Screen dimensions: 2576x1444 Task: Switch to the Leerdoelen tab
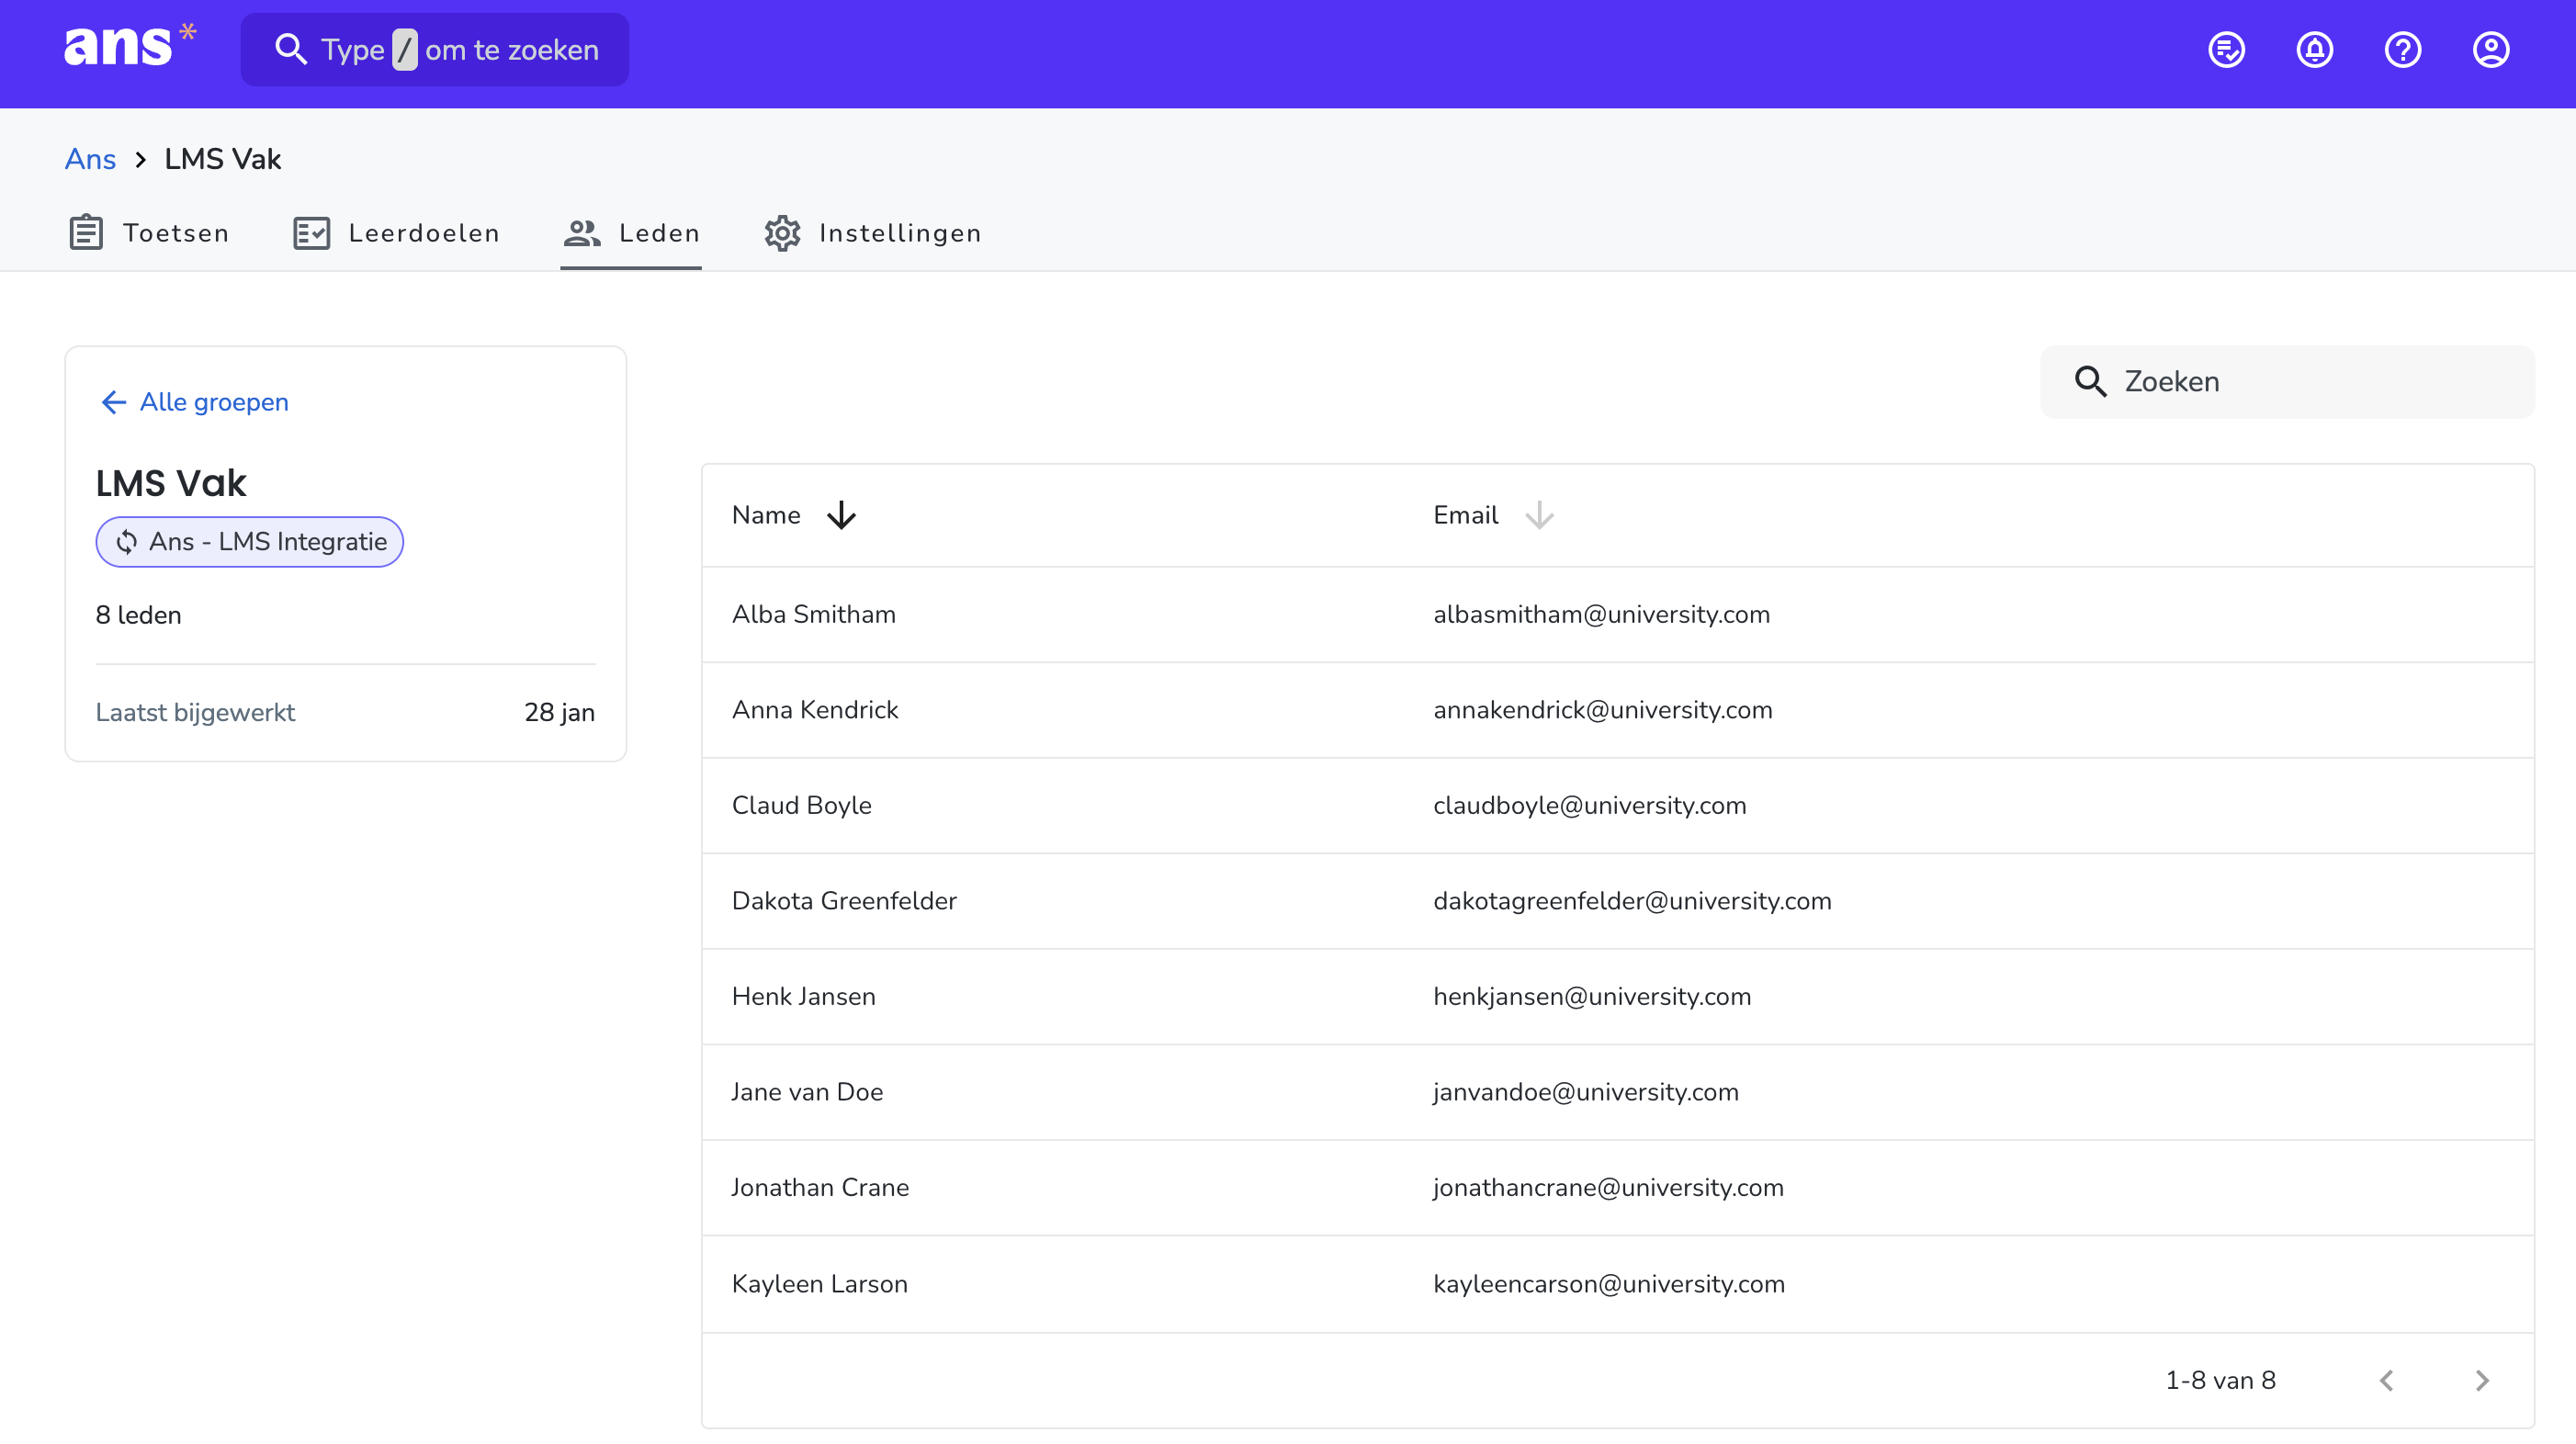coord(396,233)
